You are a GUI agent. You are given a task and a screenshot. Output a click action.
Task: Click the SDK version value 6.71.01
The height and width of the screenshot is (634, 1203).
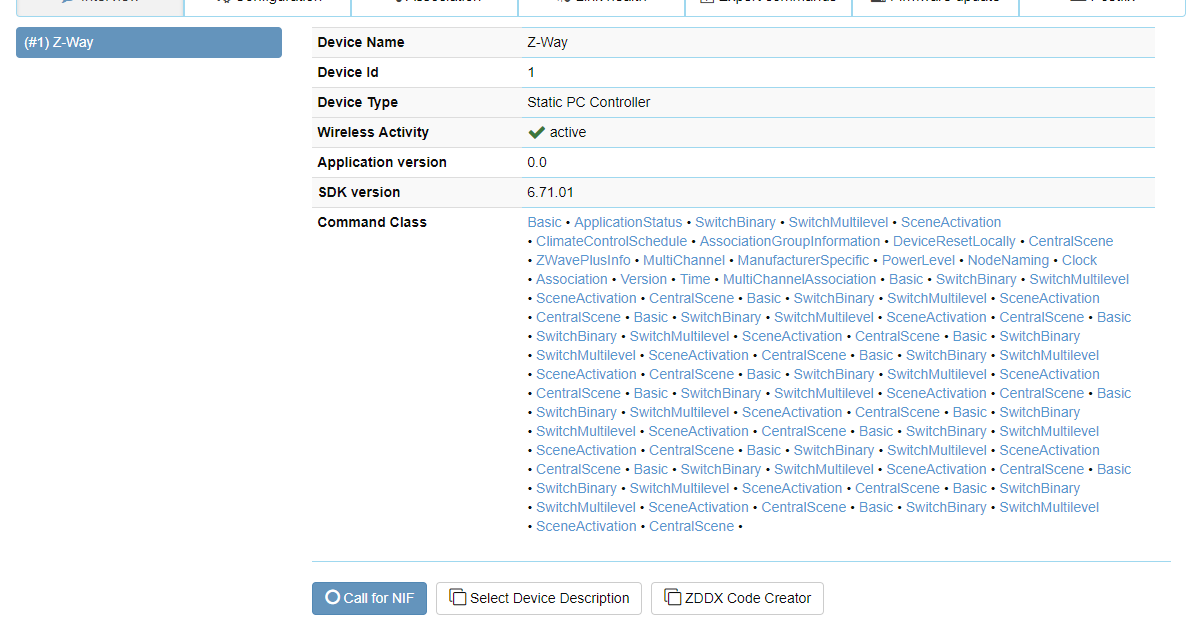[x=550, y=192]
